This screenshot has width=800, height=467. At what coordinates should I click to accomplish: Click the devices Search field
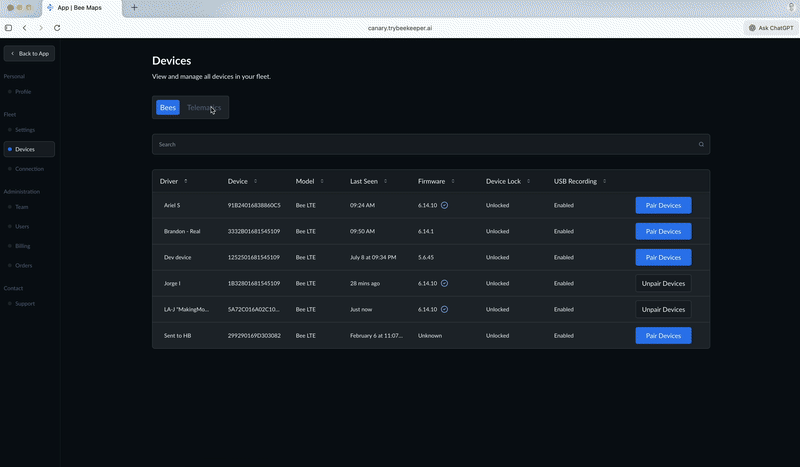pos(420,144)
